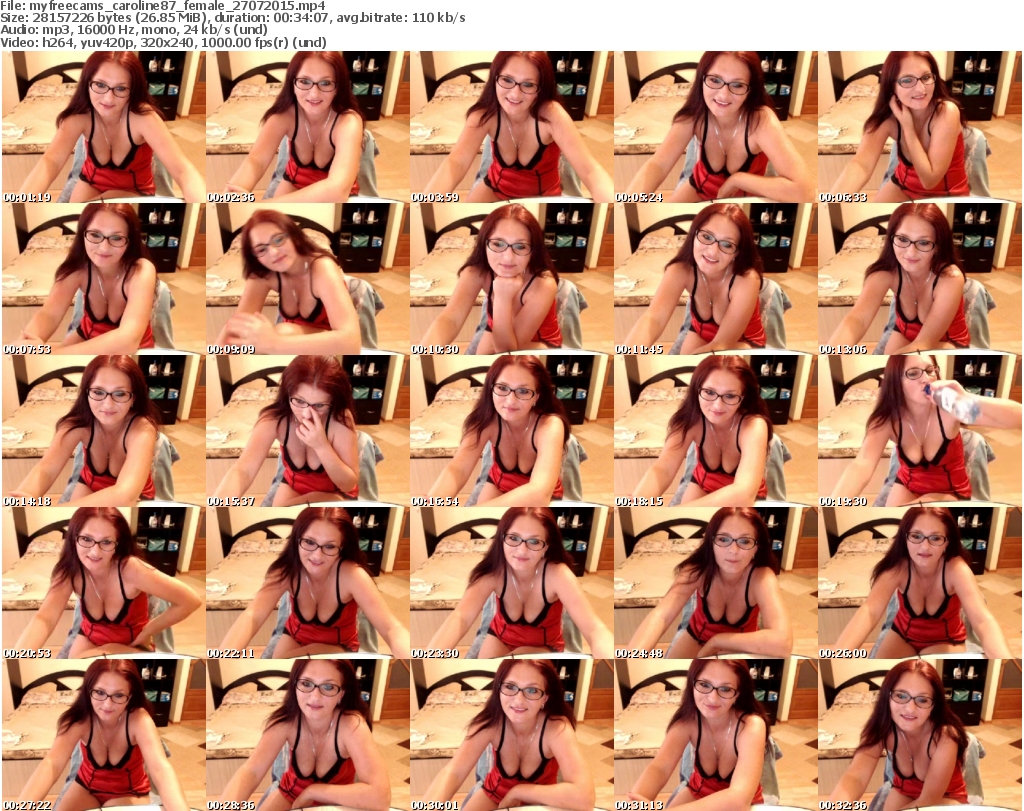Select the 00:16:54 frame
1024x811 pixels.
pos(511,431)
